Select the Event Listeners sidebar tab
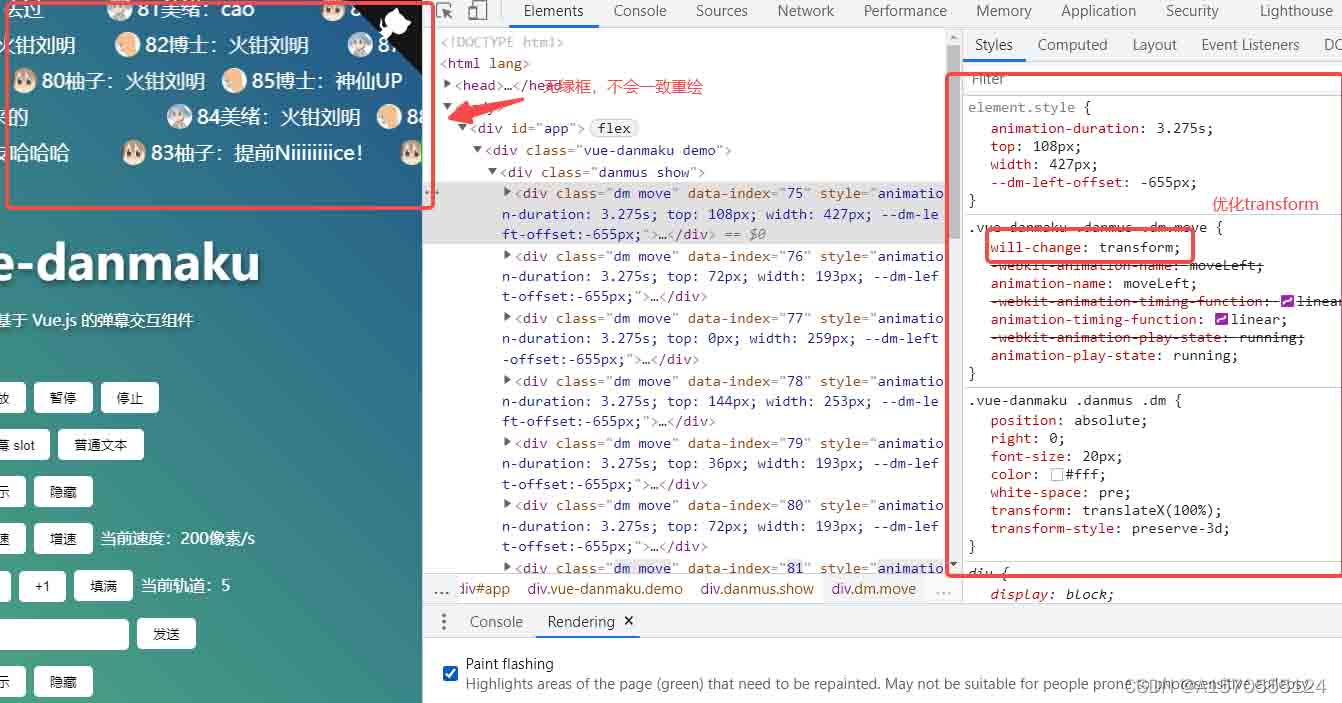Image resolution: width=1342 pixels, height=703 pixels. [1250, 45]
